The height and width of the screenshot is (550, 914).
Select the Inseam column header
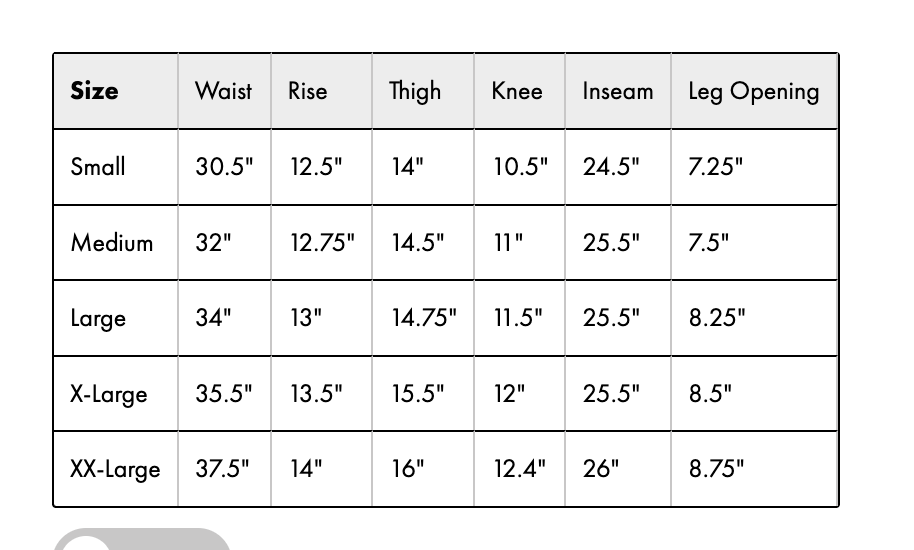(618, 91)
